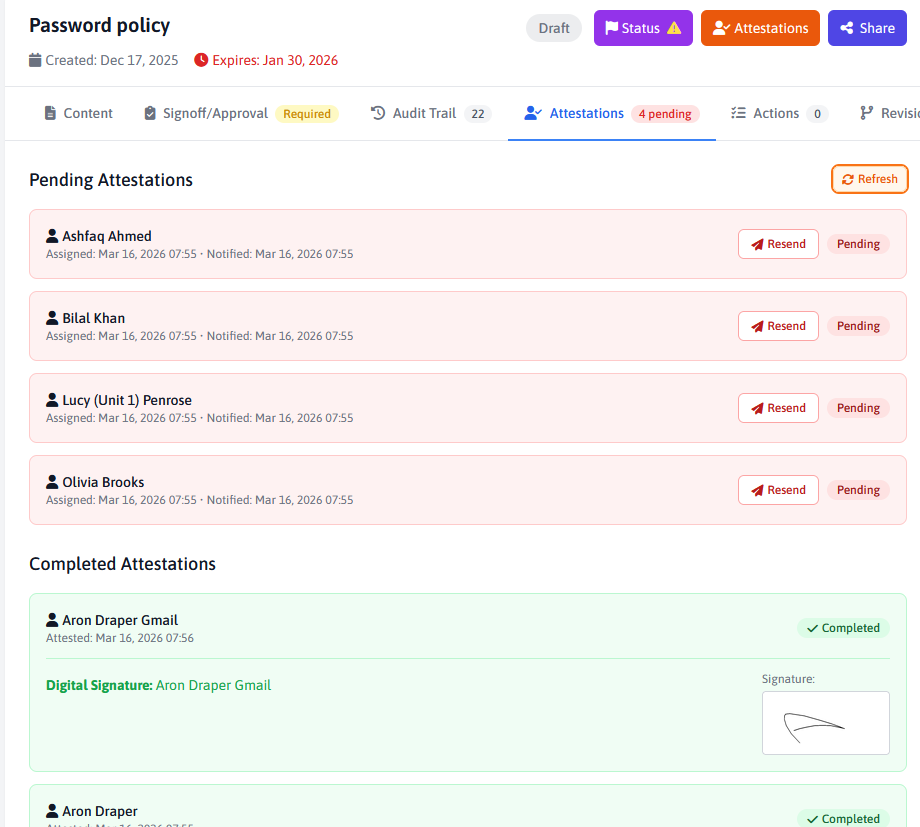The image size is (920, 827).
Task: Resend attestation to Ashfaq Ahmed
Action: (778, 244)
